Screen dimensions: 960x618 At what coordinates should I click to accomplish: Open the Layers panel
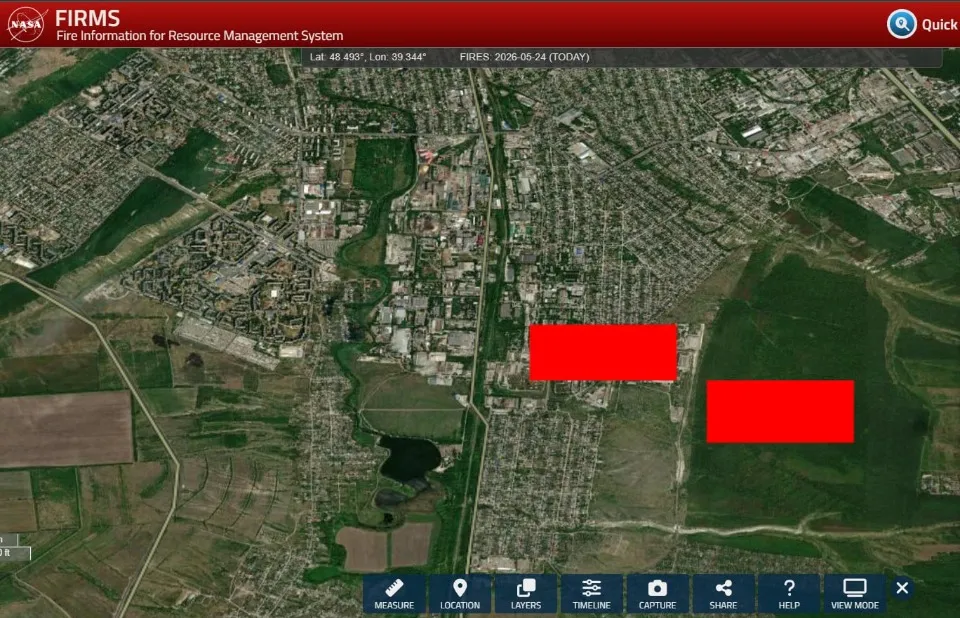[x=526, y=593]
